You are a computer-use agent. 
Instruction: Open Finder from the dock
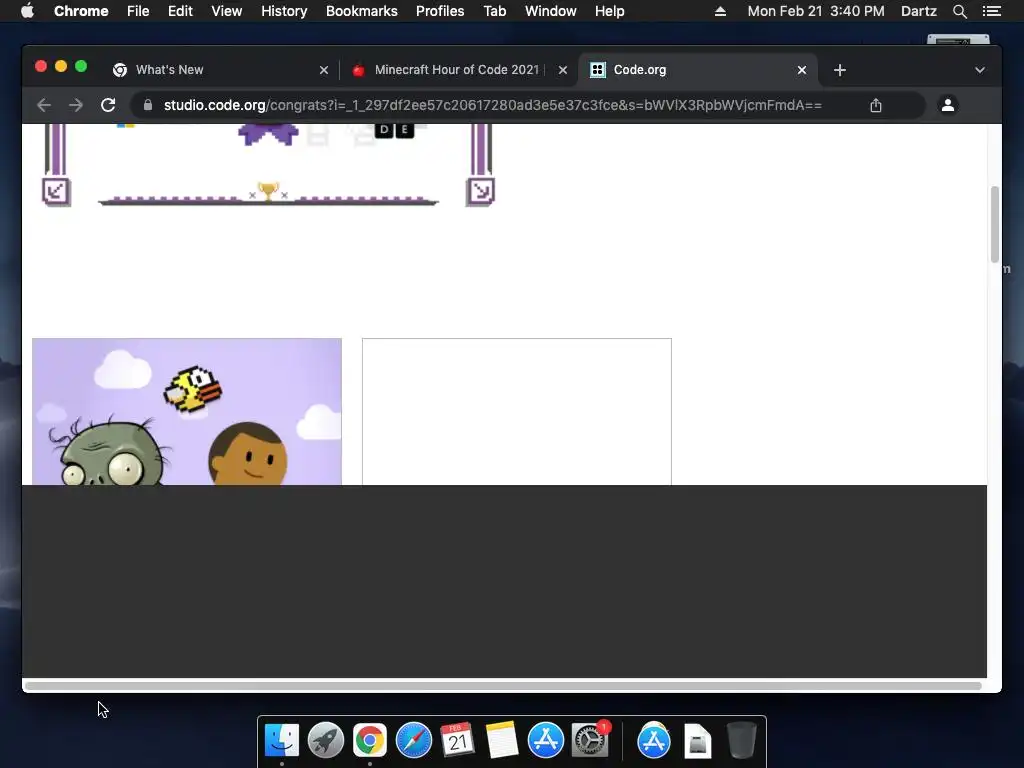point(282,740)
